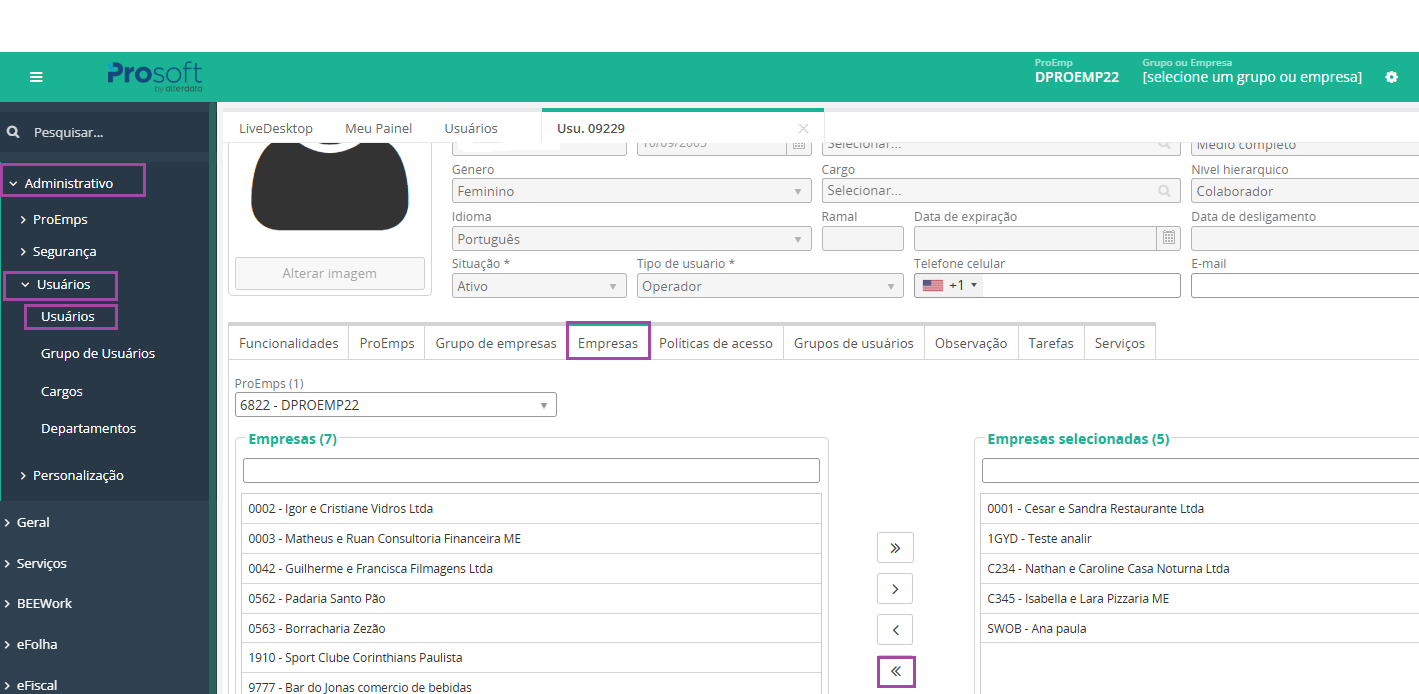Click the Cargo field search icon
1419x694 pixels.
(x=1164, y=191)
